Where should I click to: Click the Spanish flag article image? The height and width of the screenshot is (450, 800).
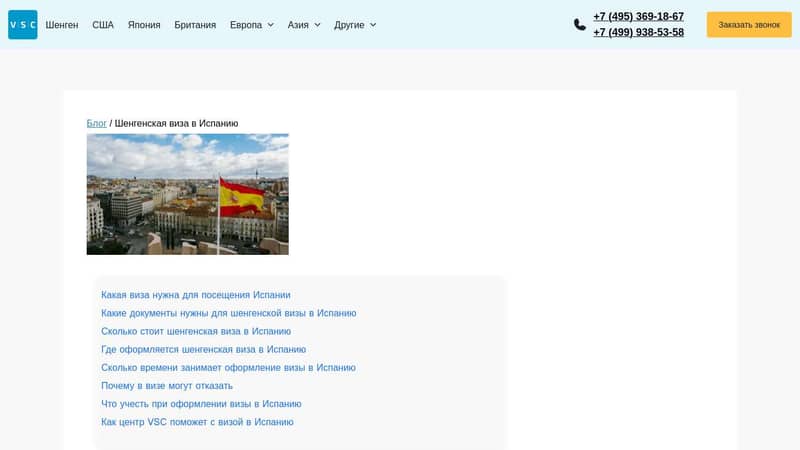click(x=188, y=194)
